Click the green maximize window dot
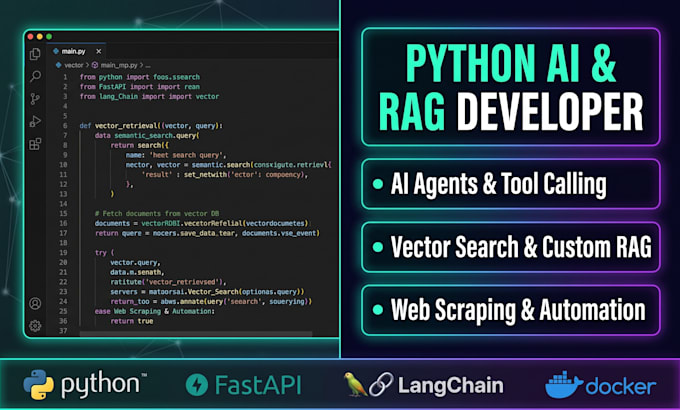The height and width of the screenshot is (410, 680). coord(49,36)
